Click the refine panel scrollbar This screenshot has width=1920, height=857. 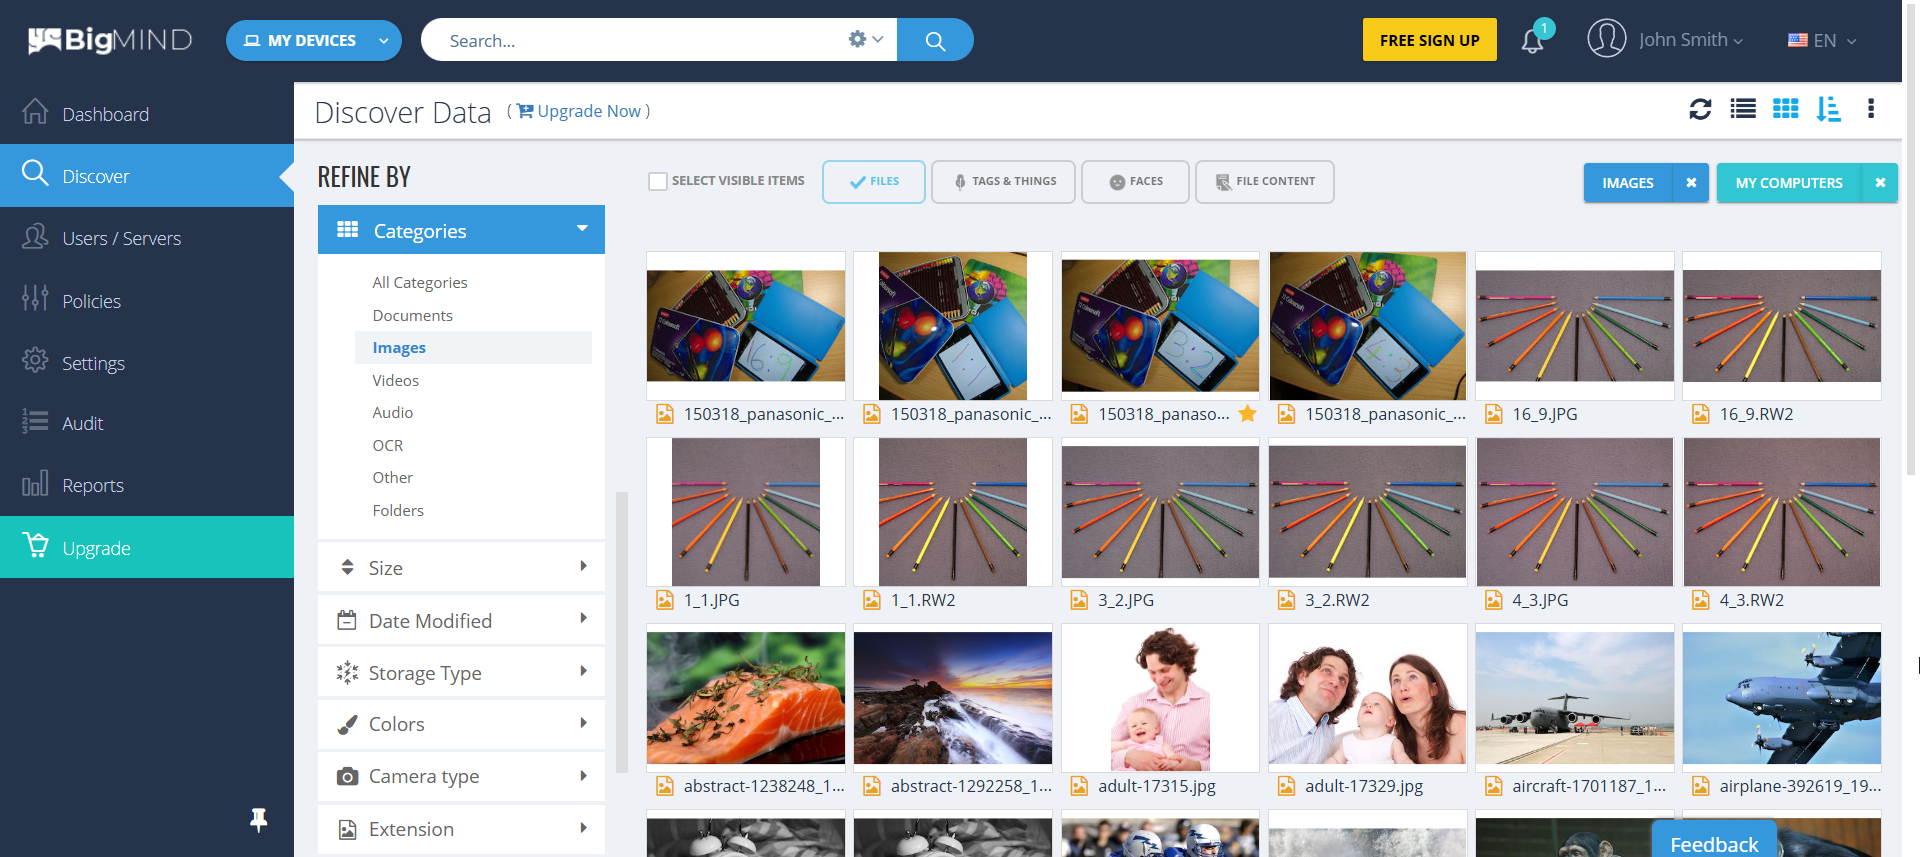pyautogui.click(x=622, y=632)
